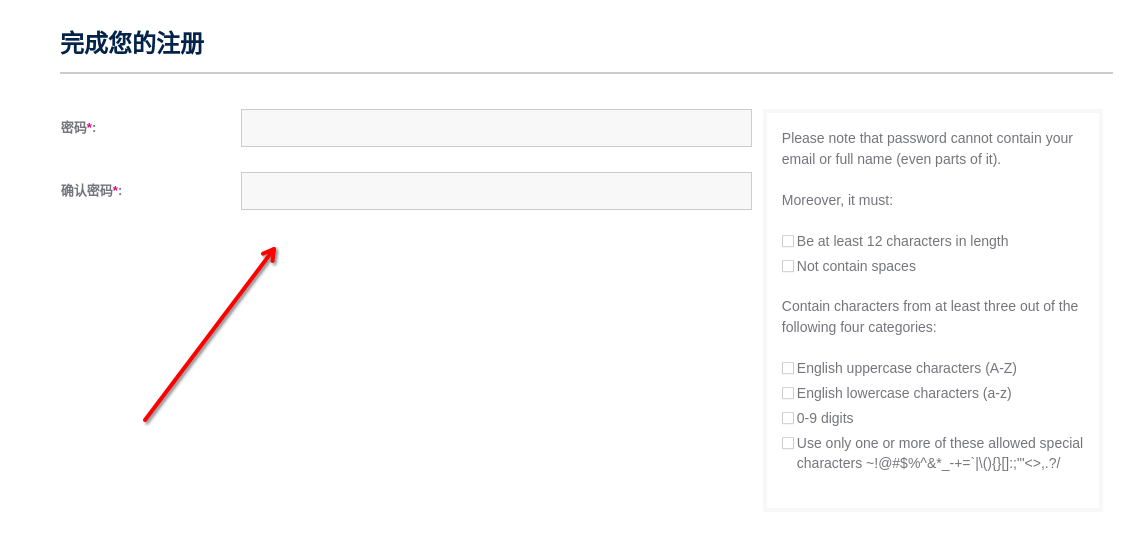Image resolution: width=1145 pixels, height=544 pixels.
Task: Toggle the allowed special characters checkbox
Action: click(x=788, y=443)
